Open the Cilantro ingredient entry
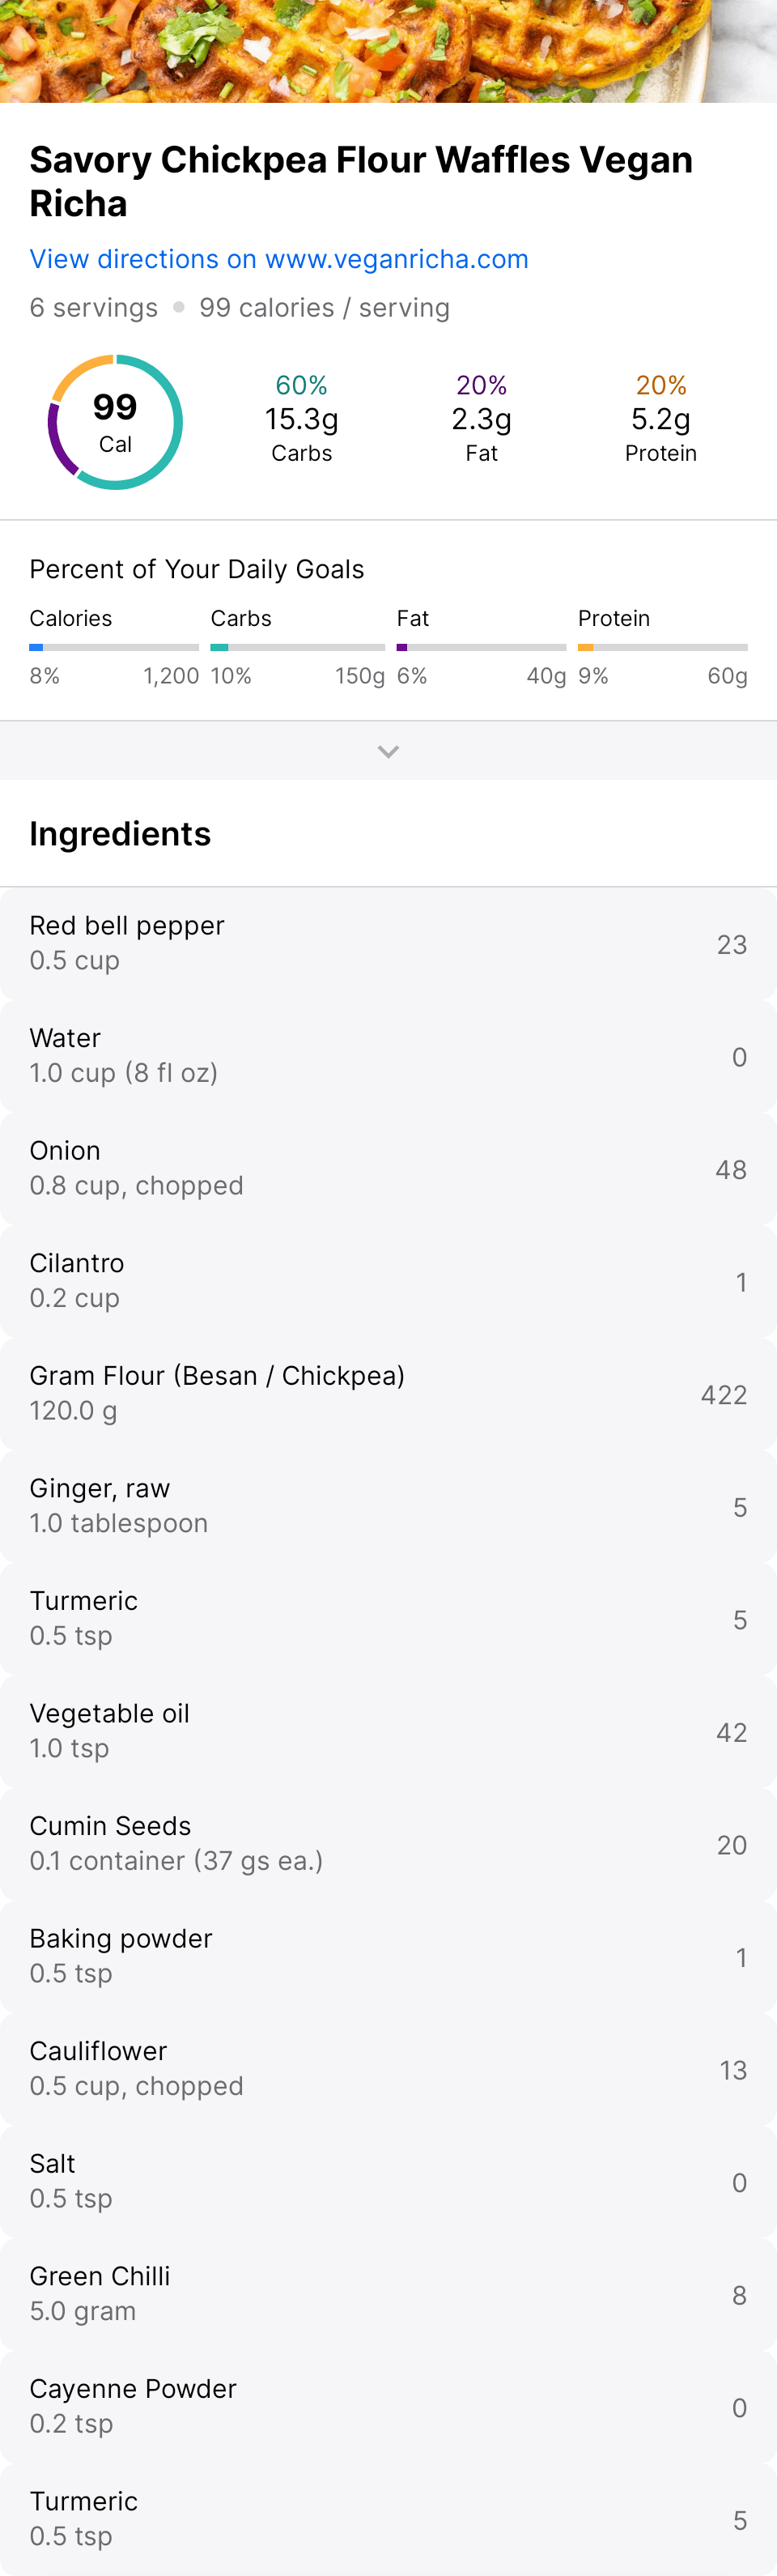777x2576 pixels. click(x=388, y=1281)
